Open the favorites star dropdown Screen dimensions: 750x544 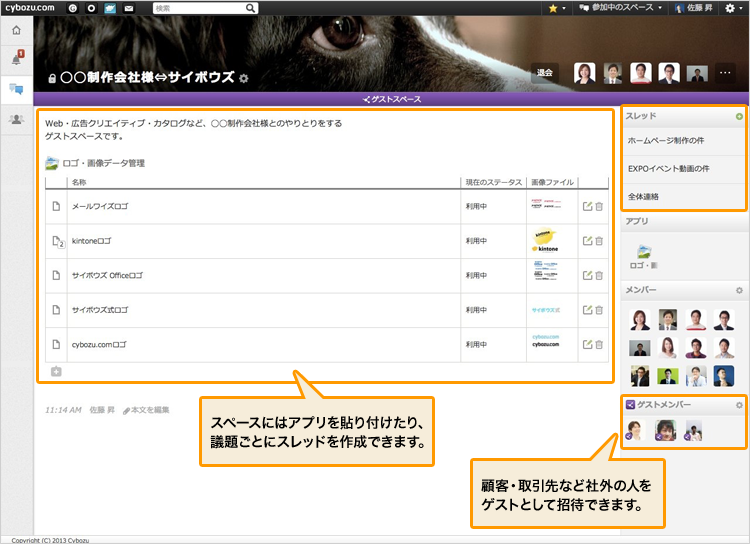[557, 8]
